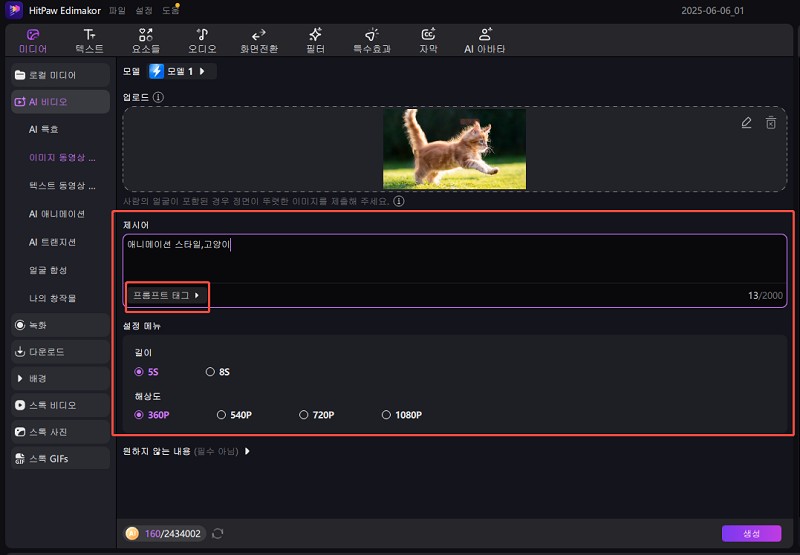Open the 요소들 elements tab
This screenshot has height=555, width=800.
146,41
